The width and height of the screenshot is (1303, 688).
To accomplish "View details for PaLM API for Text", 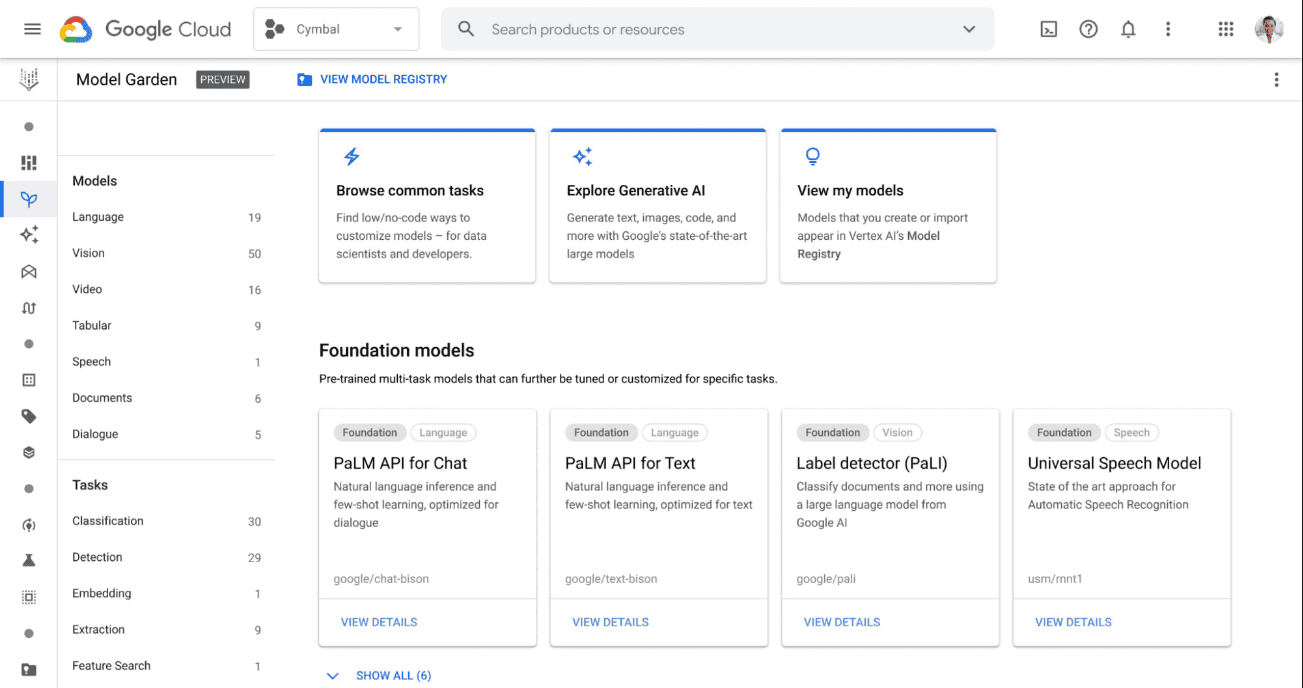I will (x=610, y=622).
